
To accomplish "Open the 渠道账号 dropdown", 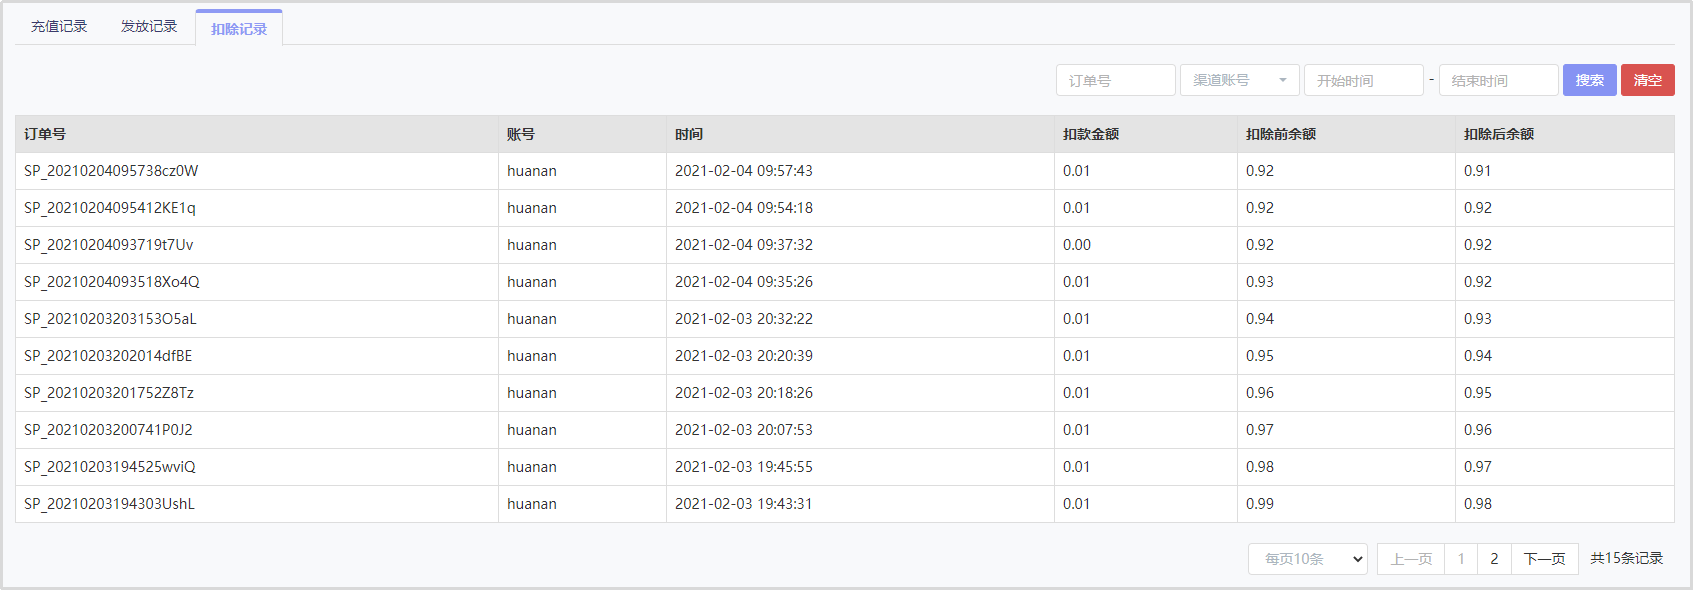I will coord(1240,80).
